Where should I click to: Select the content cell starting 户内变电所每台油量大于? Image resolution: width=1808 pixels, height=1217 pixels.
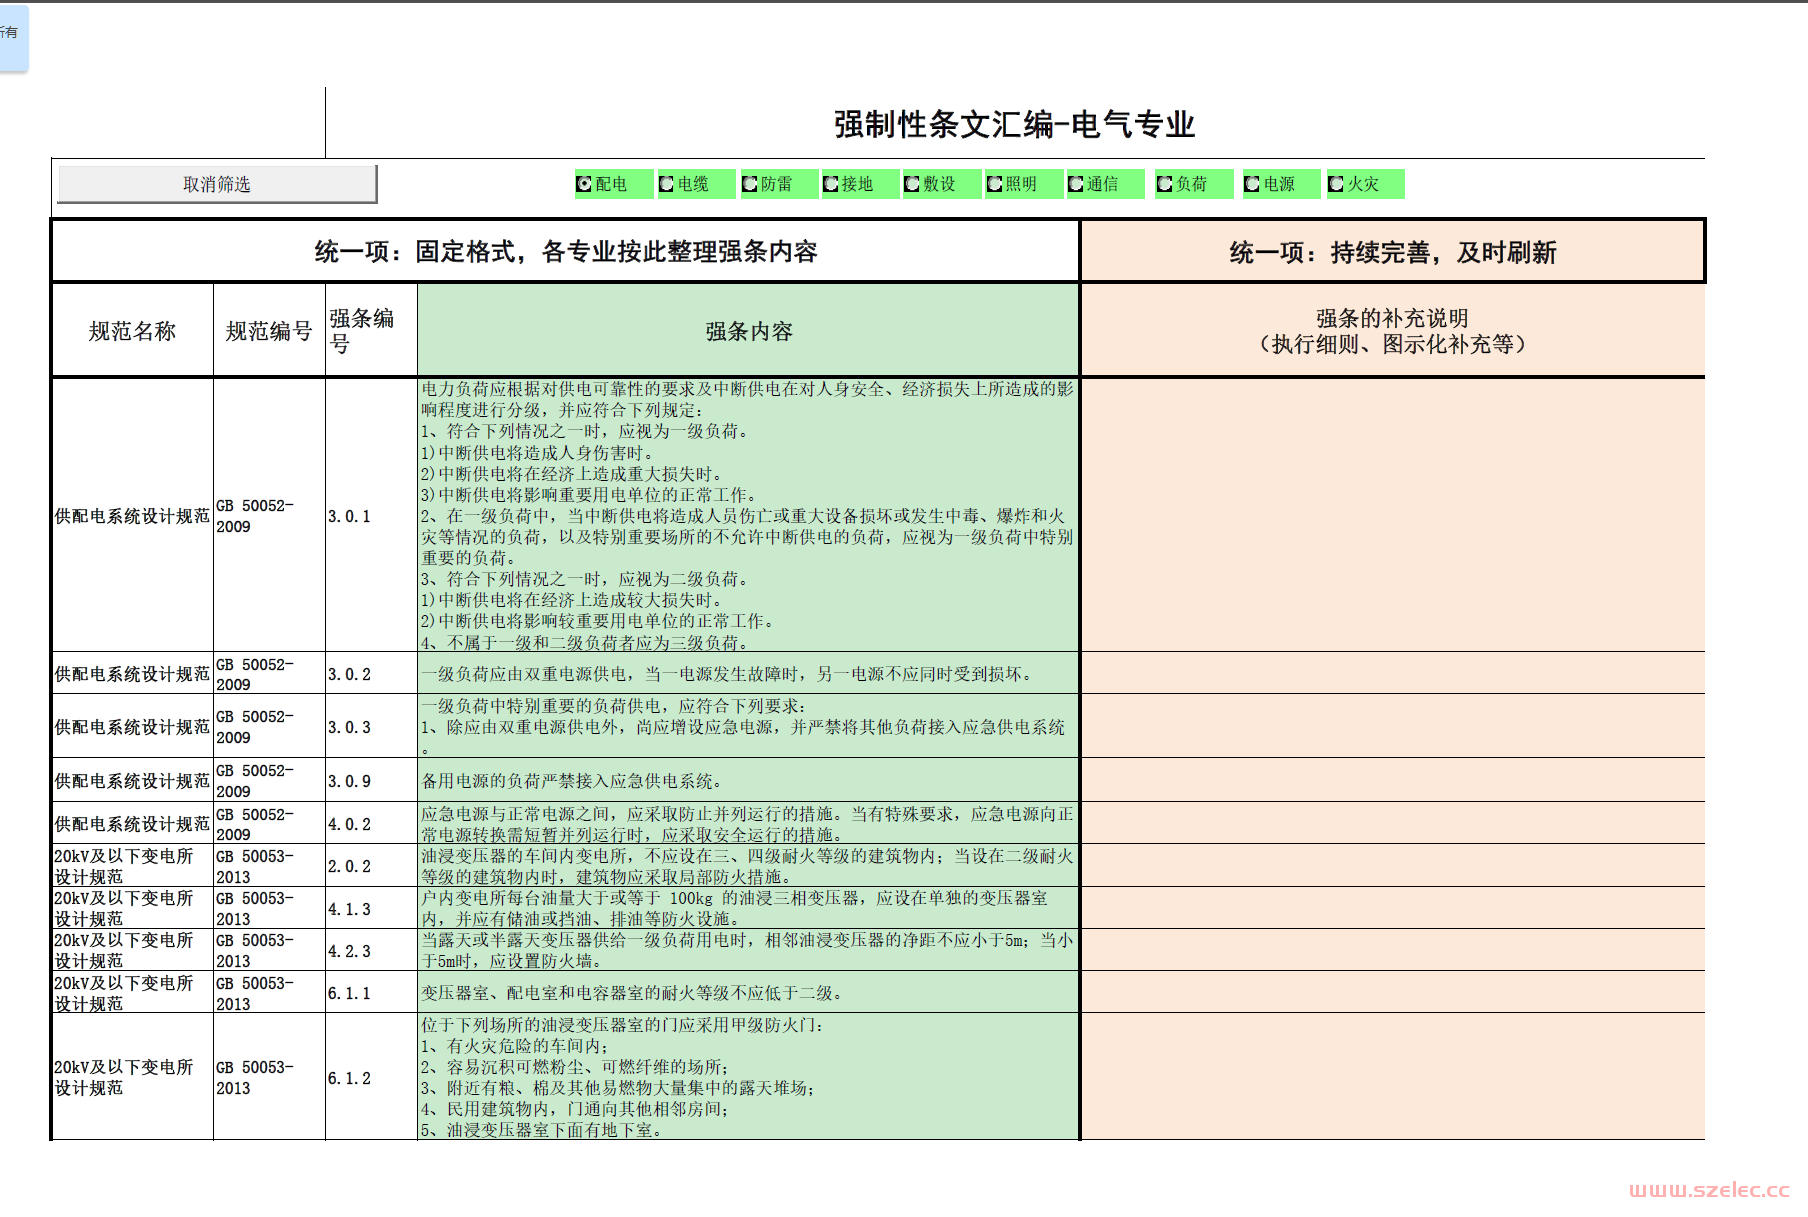pyautogui.click(x=748, y=908)
